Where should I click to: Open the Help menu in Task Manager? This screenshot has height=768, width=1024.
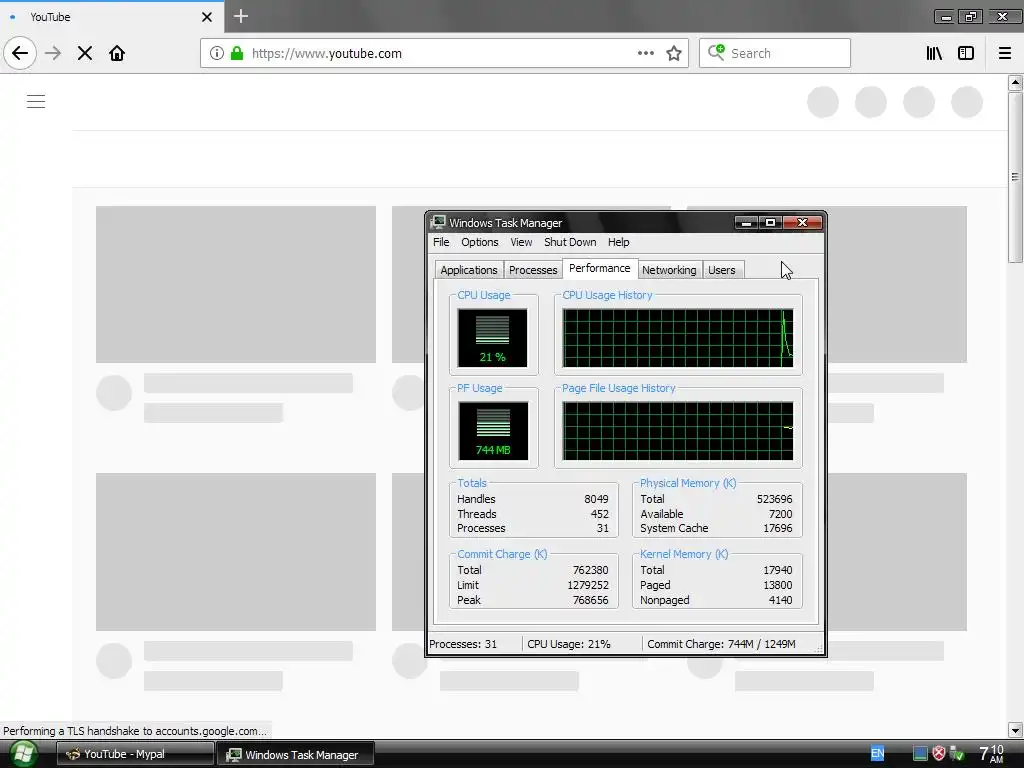click(618, 242)
